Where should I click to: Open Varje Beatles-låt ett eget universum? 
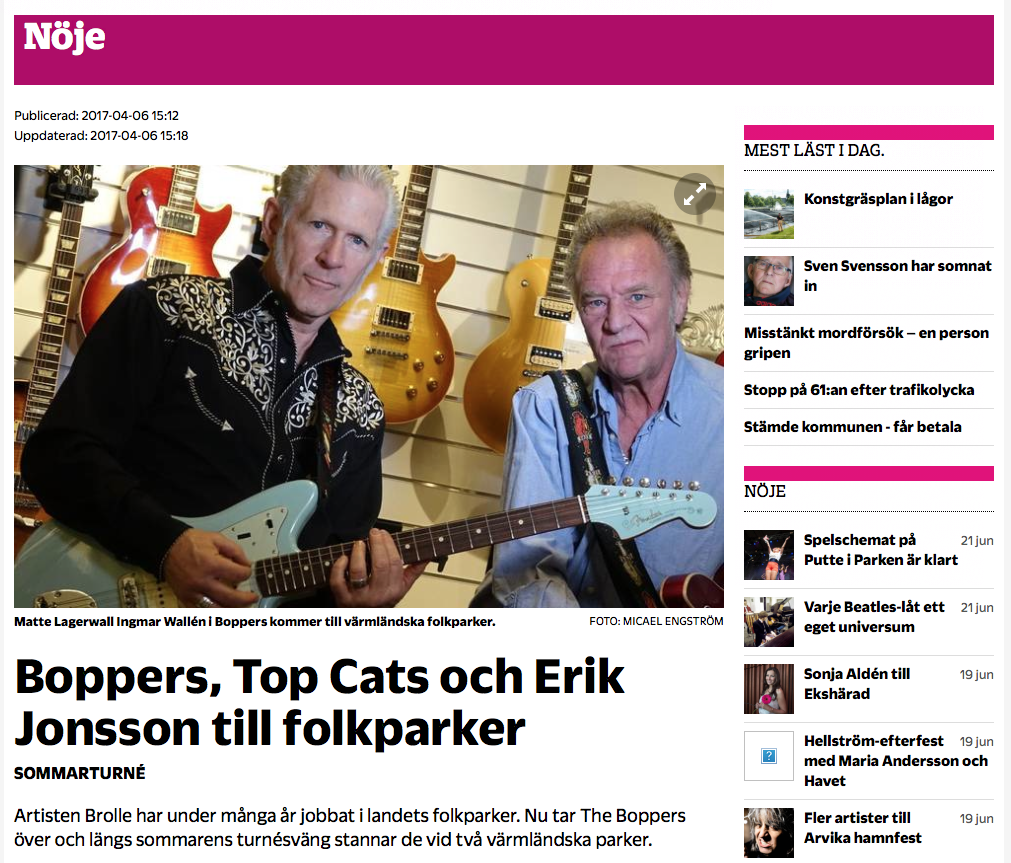(874, 617)
